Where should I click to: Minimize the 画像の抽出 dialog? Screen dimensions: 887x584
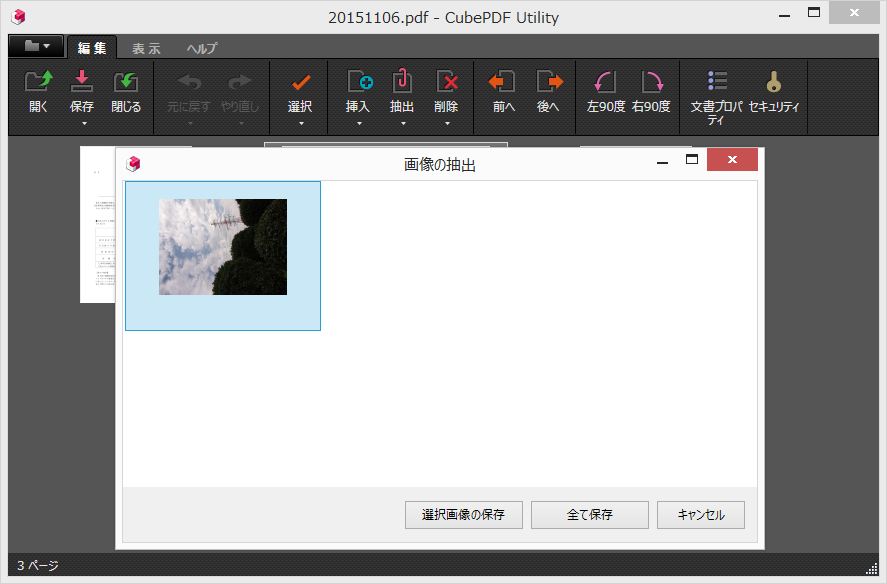tap(662, 162)
